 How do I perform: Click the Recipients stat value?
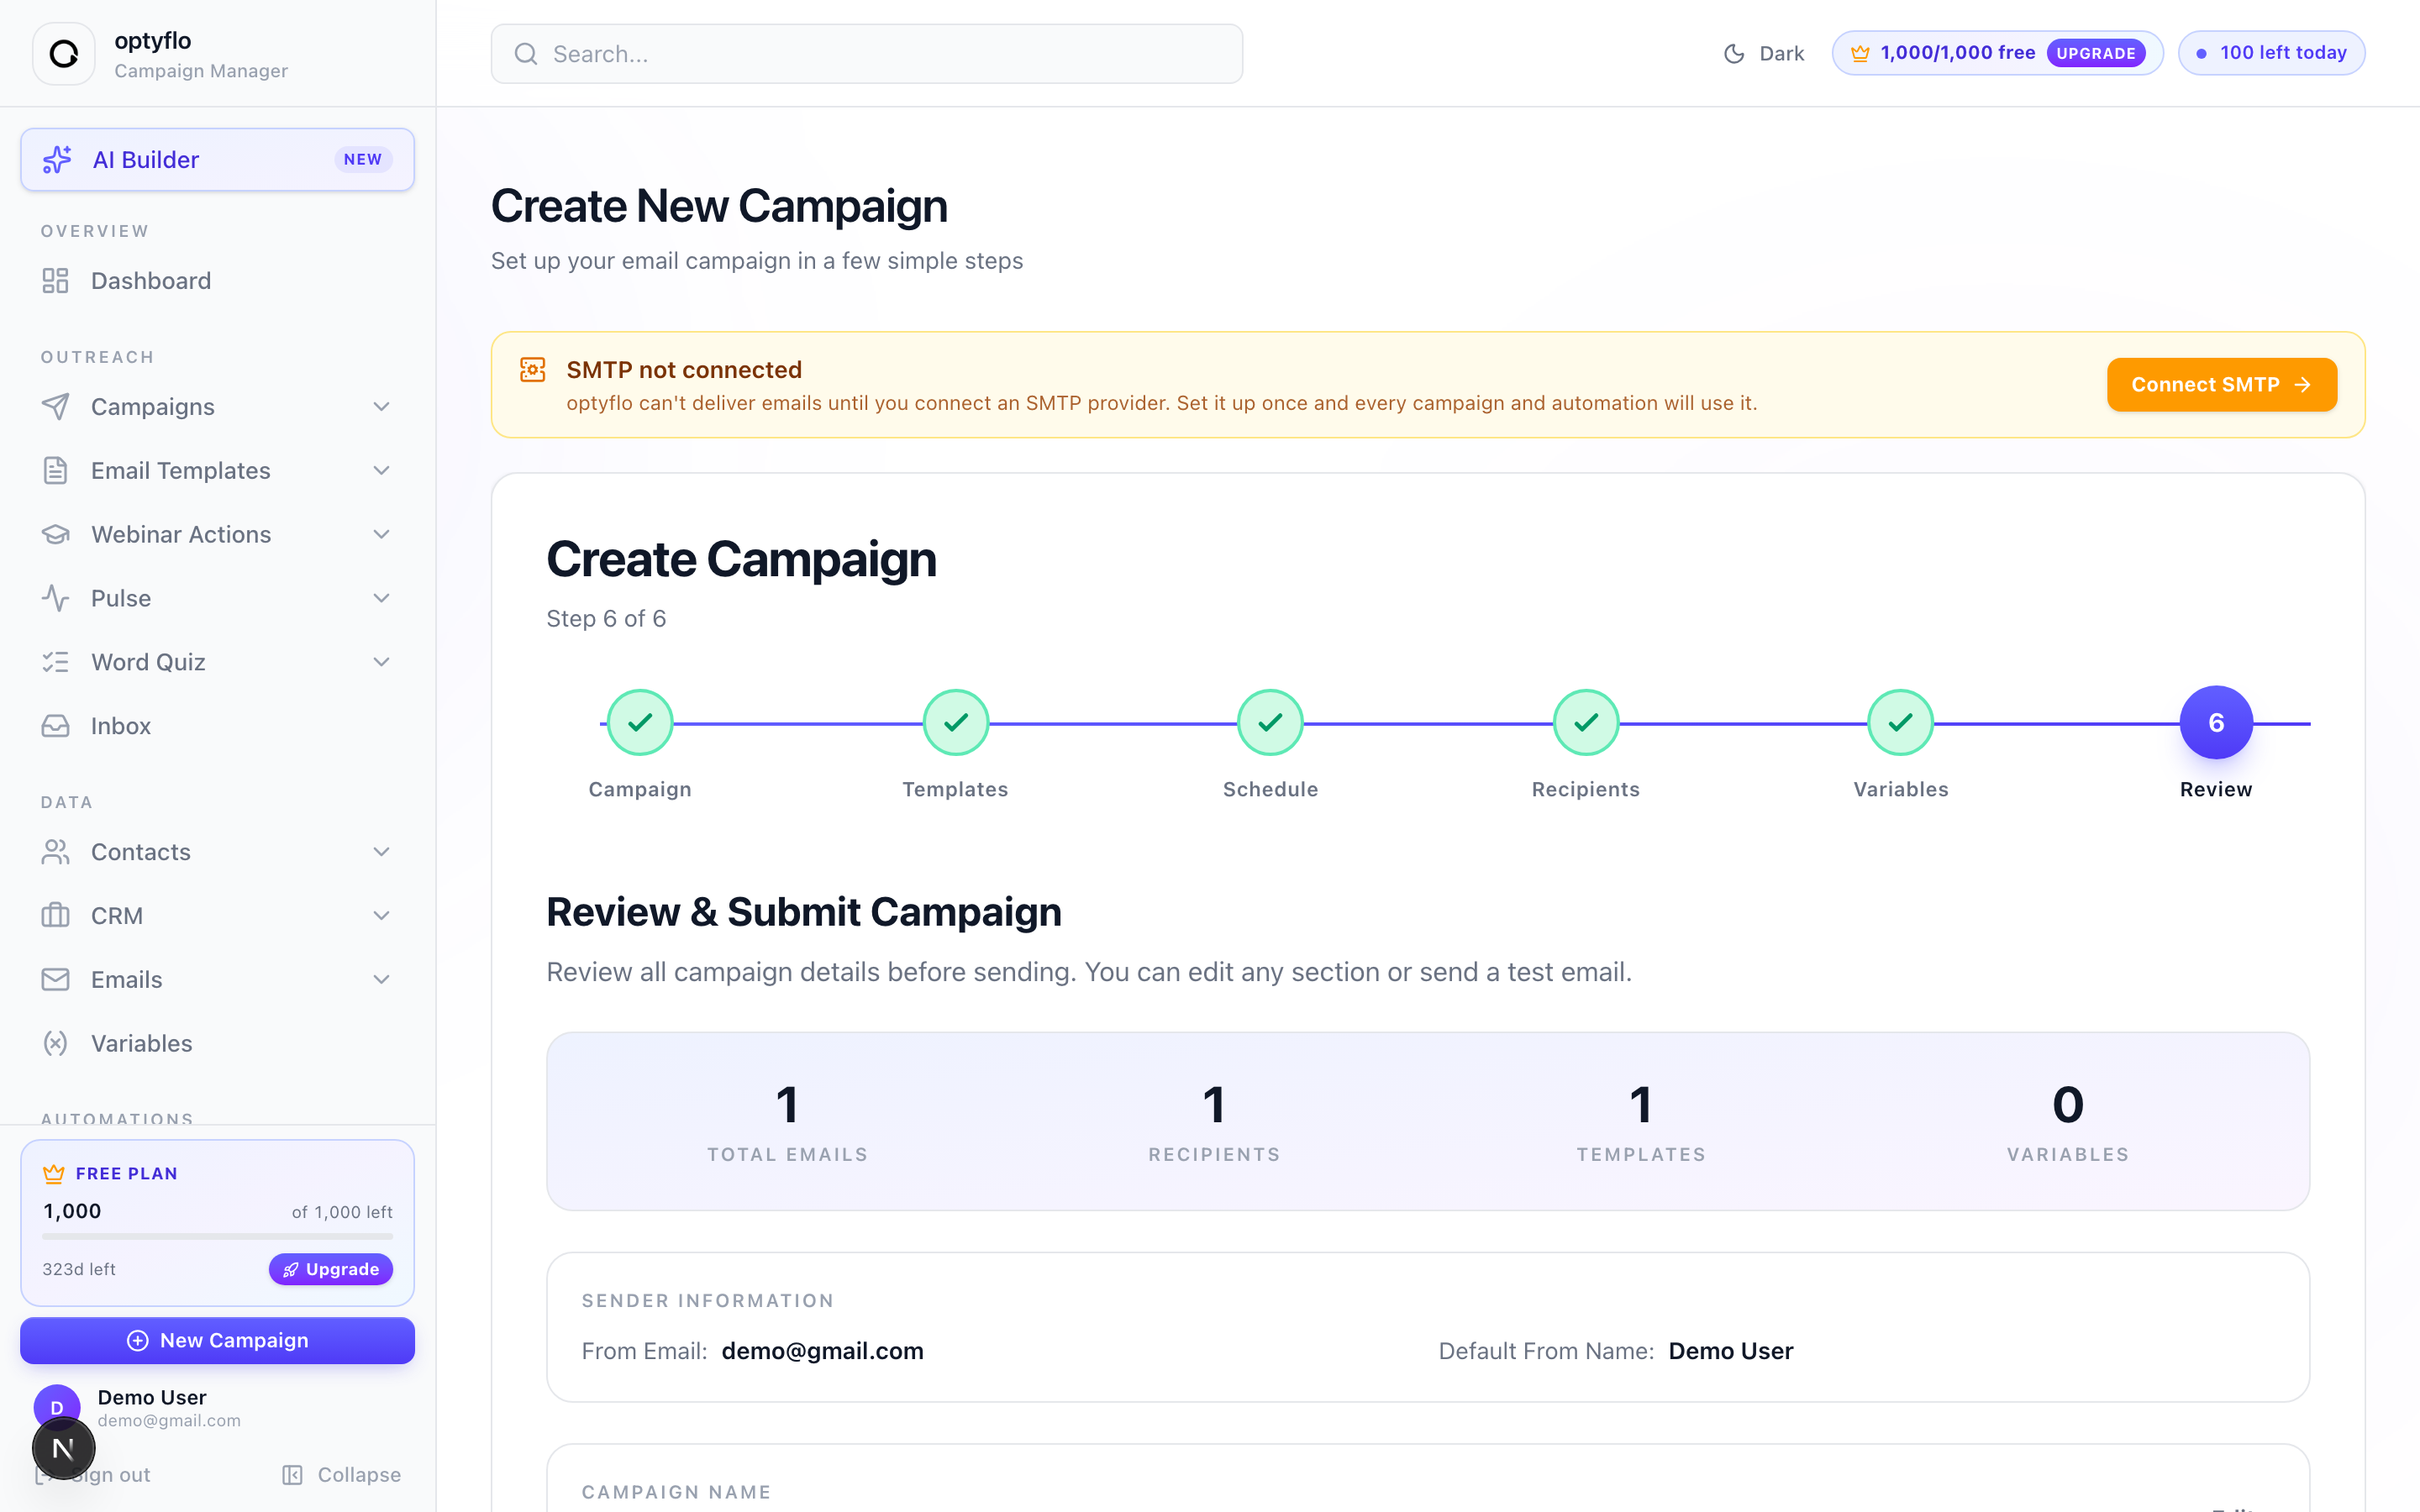point(1214,1105)
